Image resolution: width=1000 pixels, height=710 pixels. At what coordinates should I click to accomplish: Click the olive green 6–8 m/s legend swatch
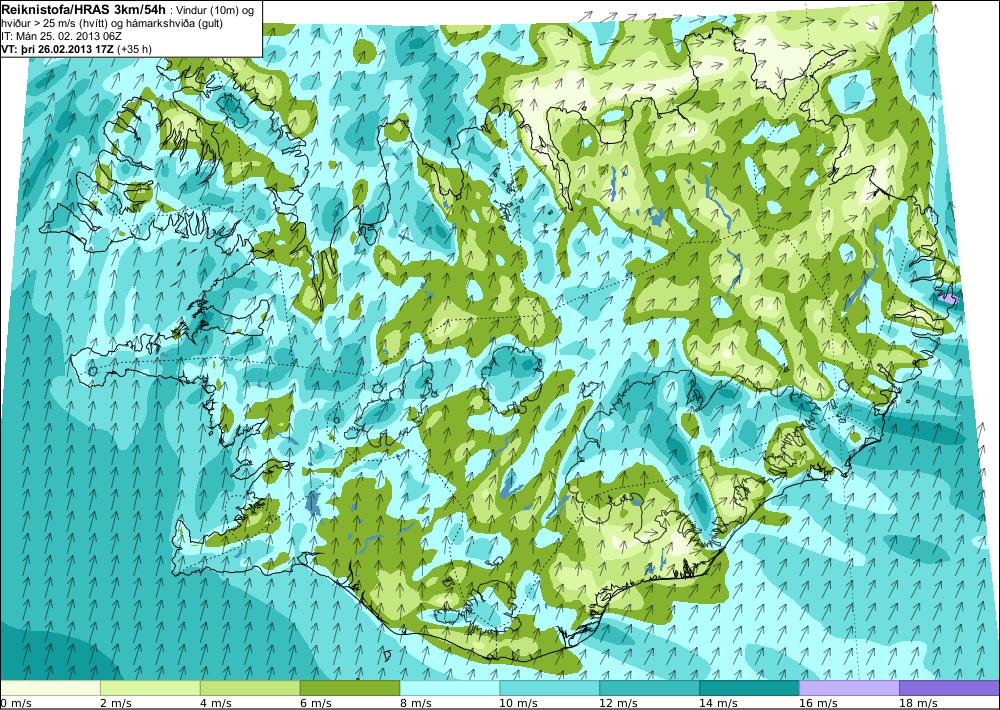(x=349, y=688)
